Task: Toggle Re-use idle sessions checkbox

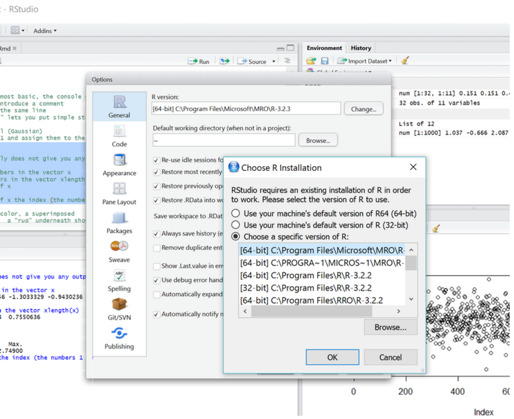Action: click(x=156, y=160)
